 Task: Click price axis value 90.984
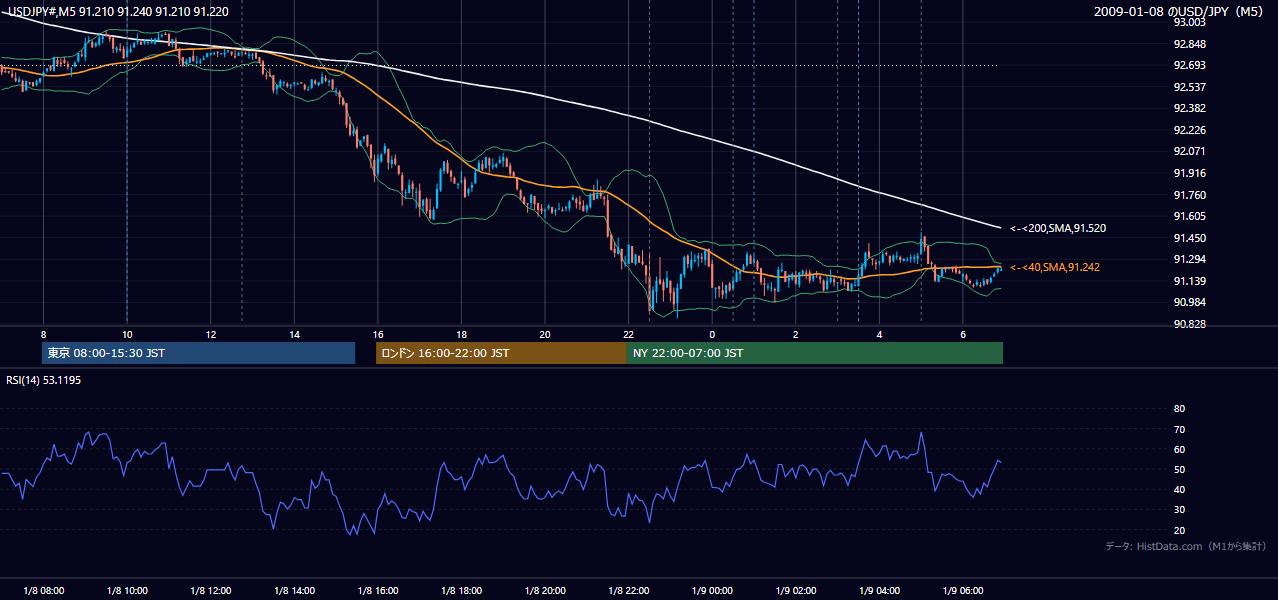1189,302
